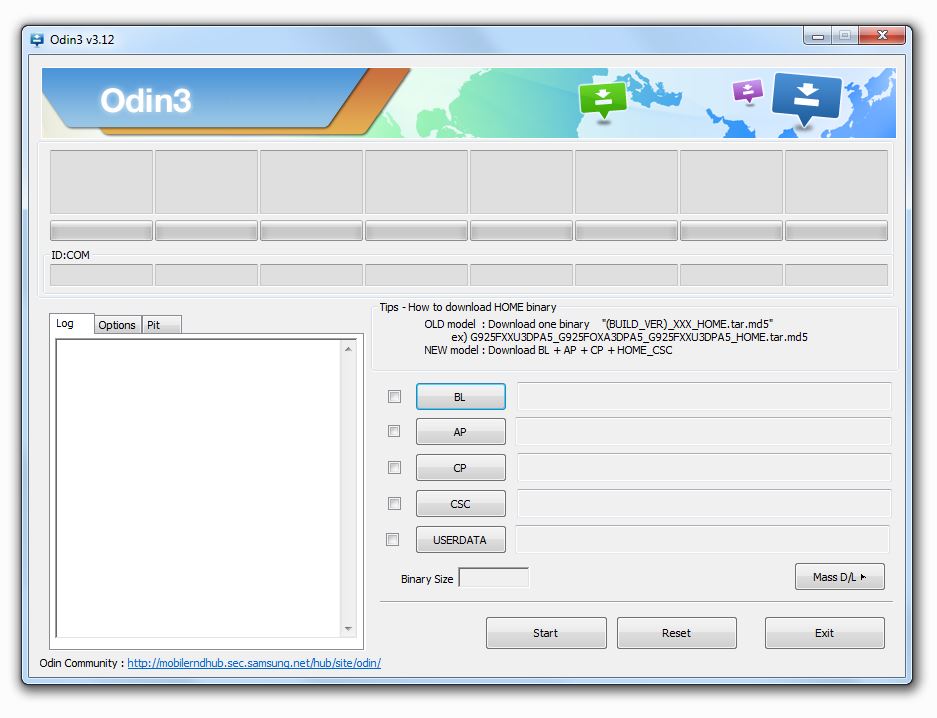Enable the BL checkbox
The height and width of the screenshot is (718, 937).
pyautogui.click(x=394, y=397)
